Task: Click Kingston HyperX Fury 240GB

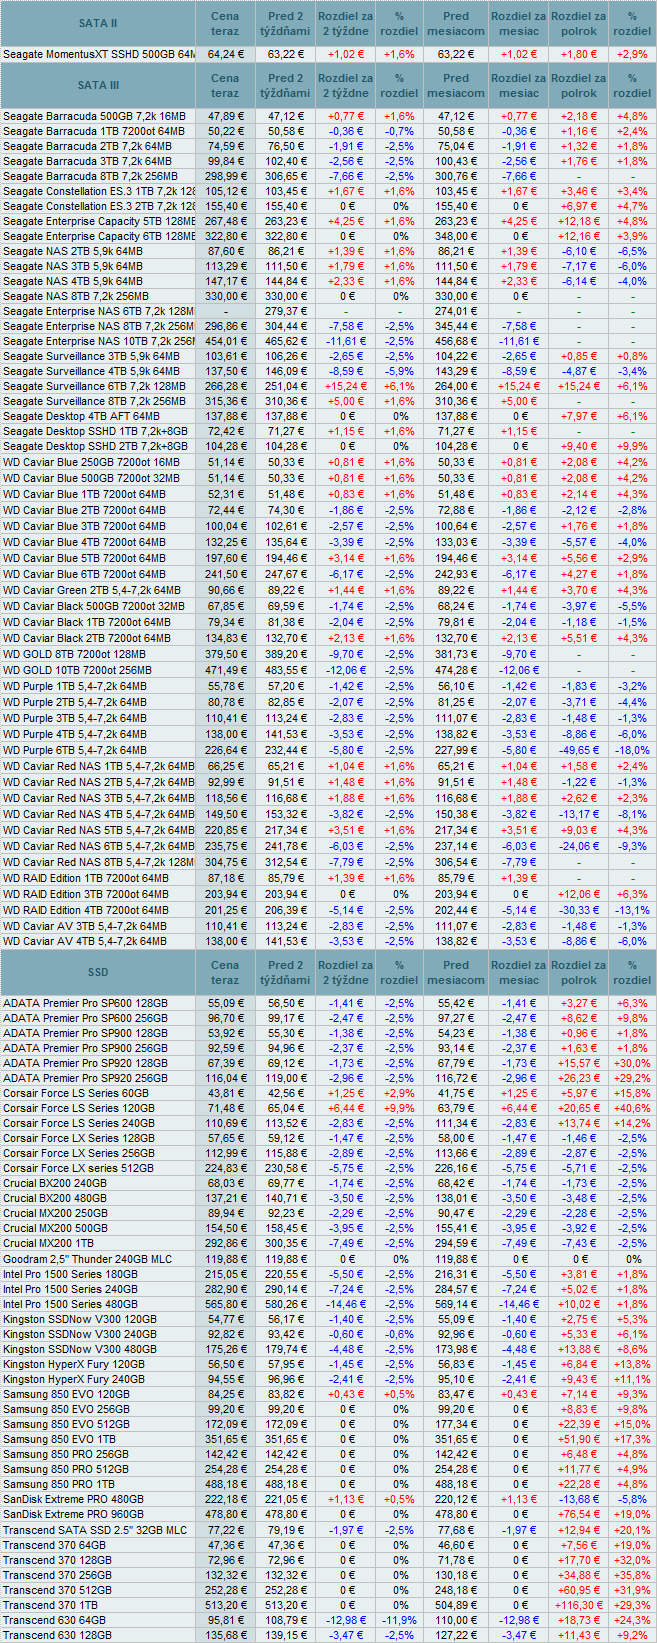Action: [73, 1379]
